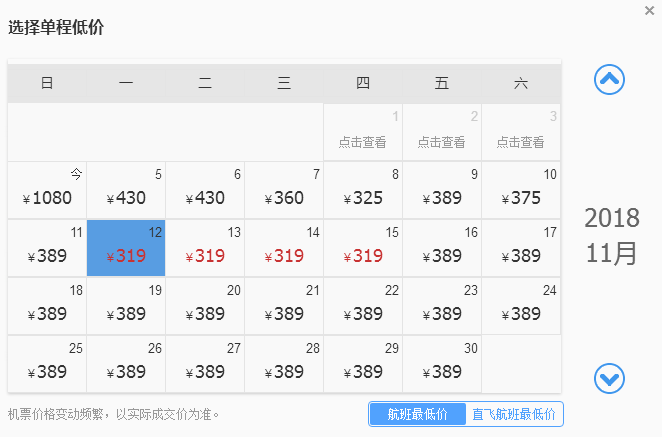Select November 22 date cell
The width and height of the screenshot is (662, 437).
(x=363, y=306)
